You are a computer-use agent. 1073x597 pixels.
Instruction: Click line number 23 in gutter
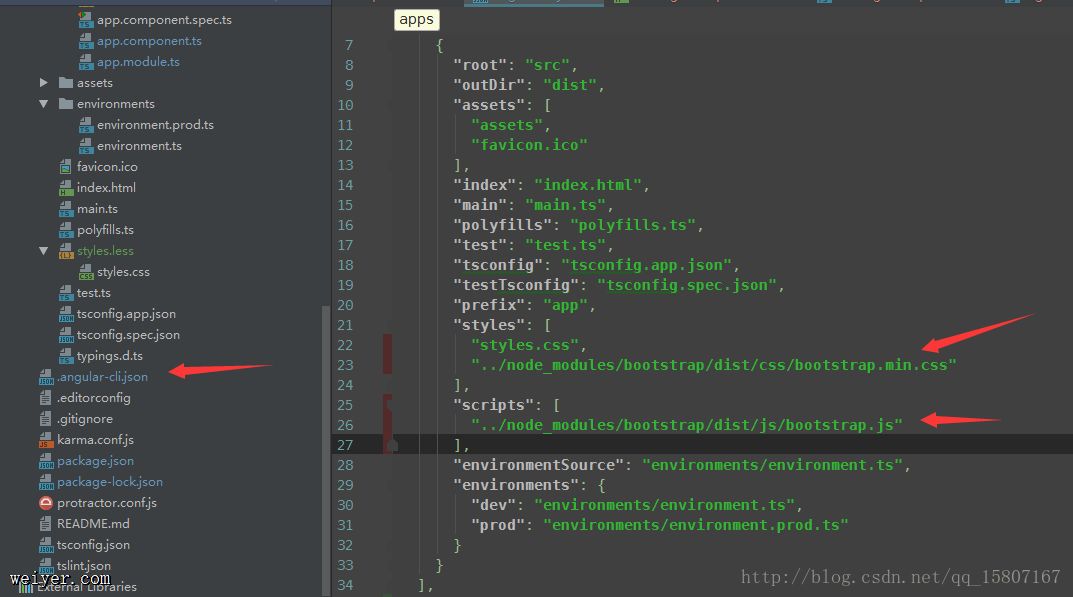(346, 366)
